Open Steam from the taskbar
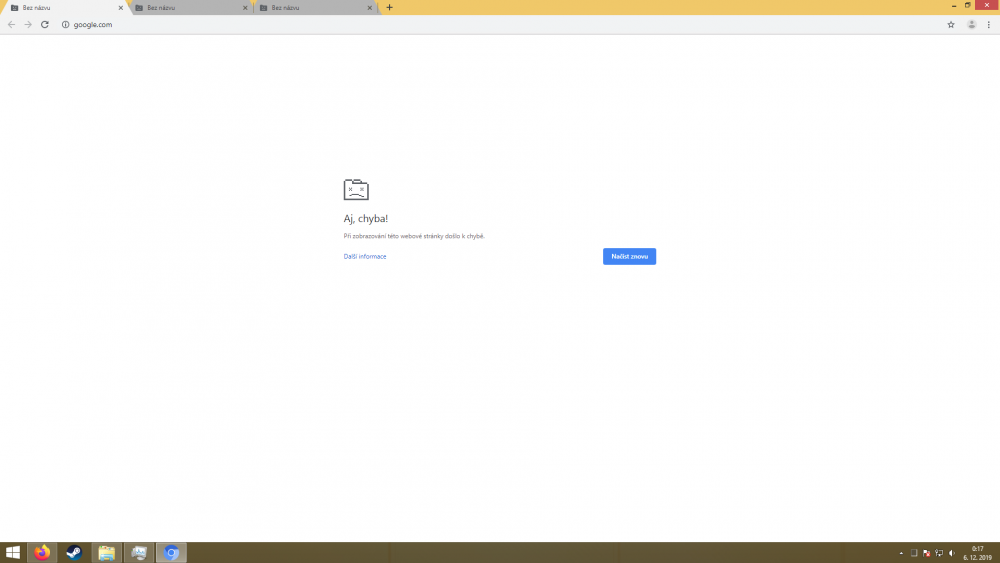 [x=74, y=553]
